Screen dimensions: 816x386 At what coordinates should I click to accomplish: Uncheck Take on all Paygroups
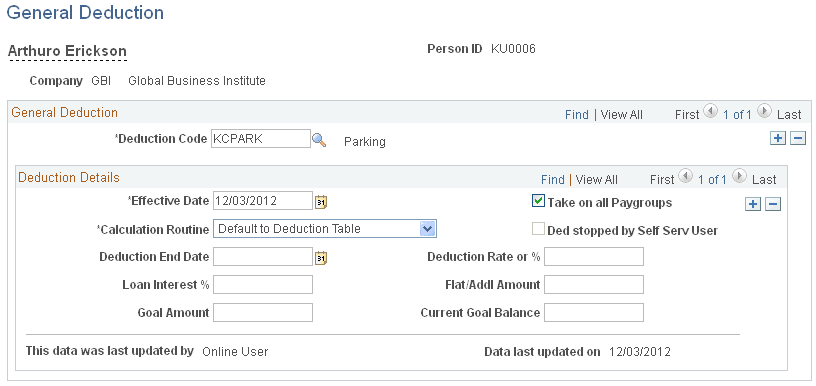coord(538,201)
